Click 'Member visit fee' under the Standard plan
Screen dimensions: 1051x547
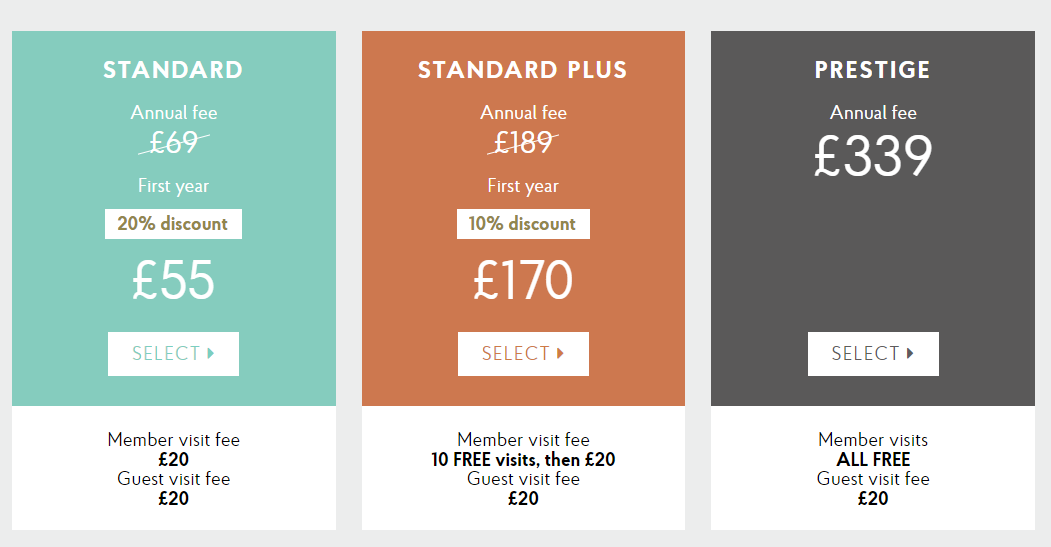(x=173, y=440)
